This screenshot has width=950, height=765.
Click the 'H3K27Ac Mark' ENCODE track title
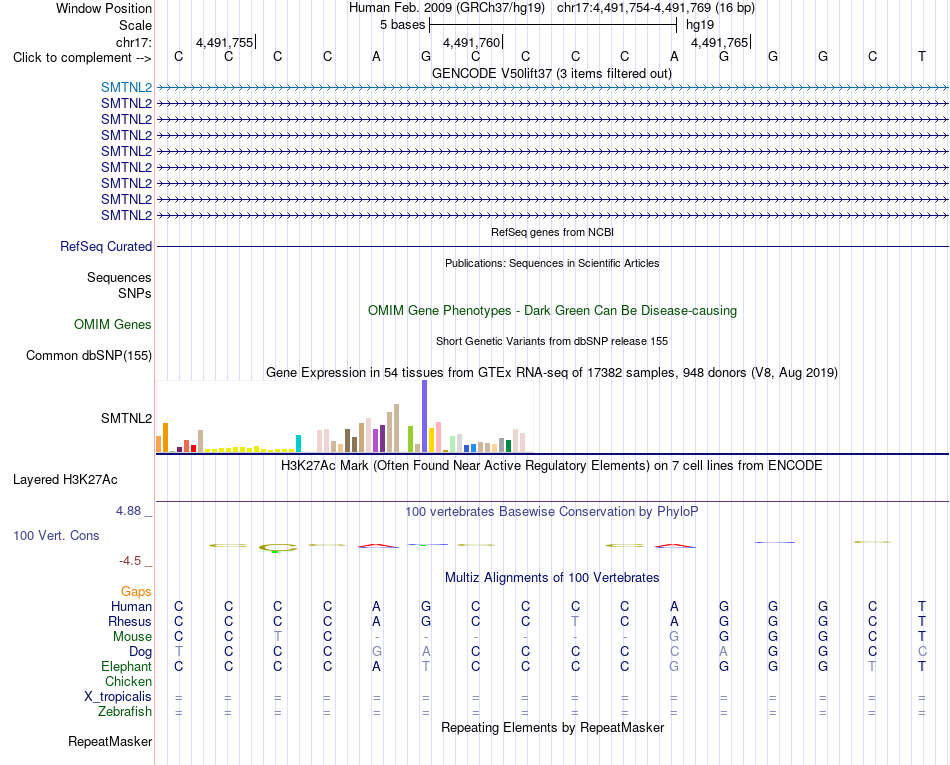point(552,466)
